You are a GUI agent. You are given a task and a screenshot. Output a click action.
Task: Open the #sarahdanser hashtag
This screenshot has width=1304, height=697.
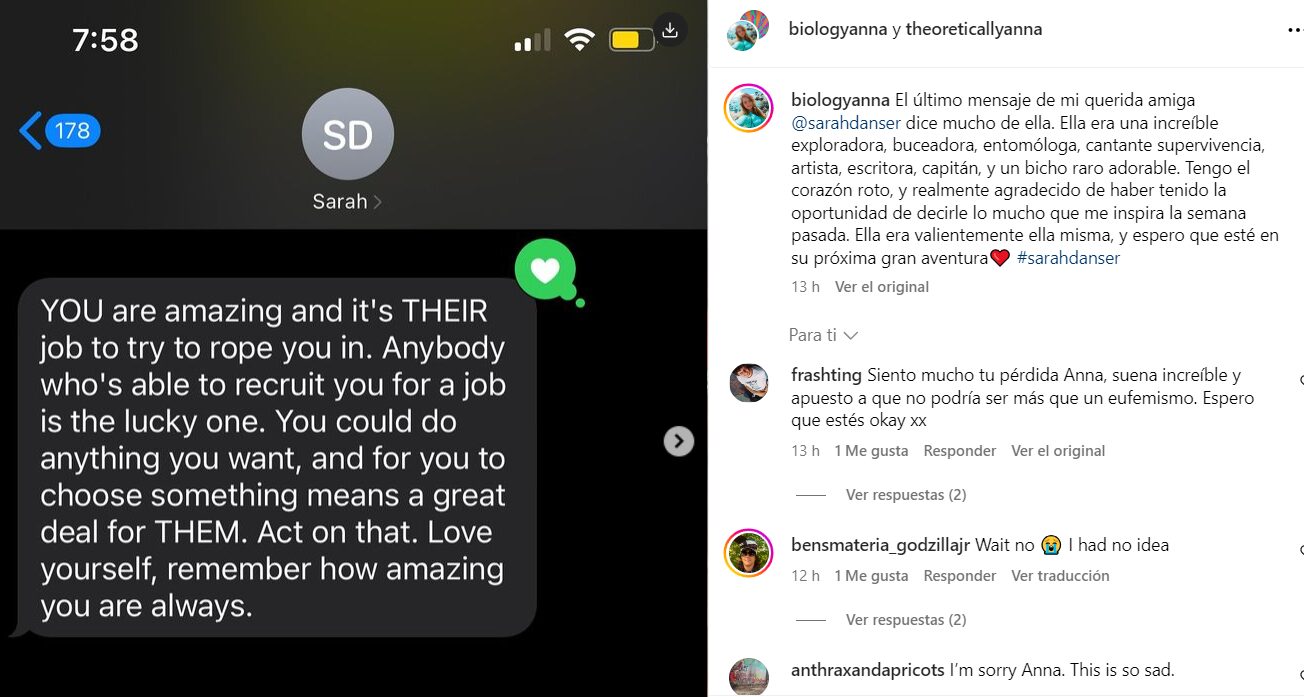(1068, 258)
